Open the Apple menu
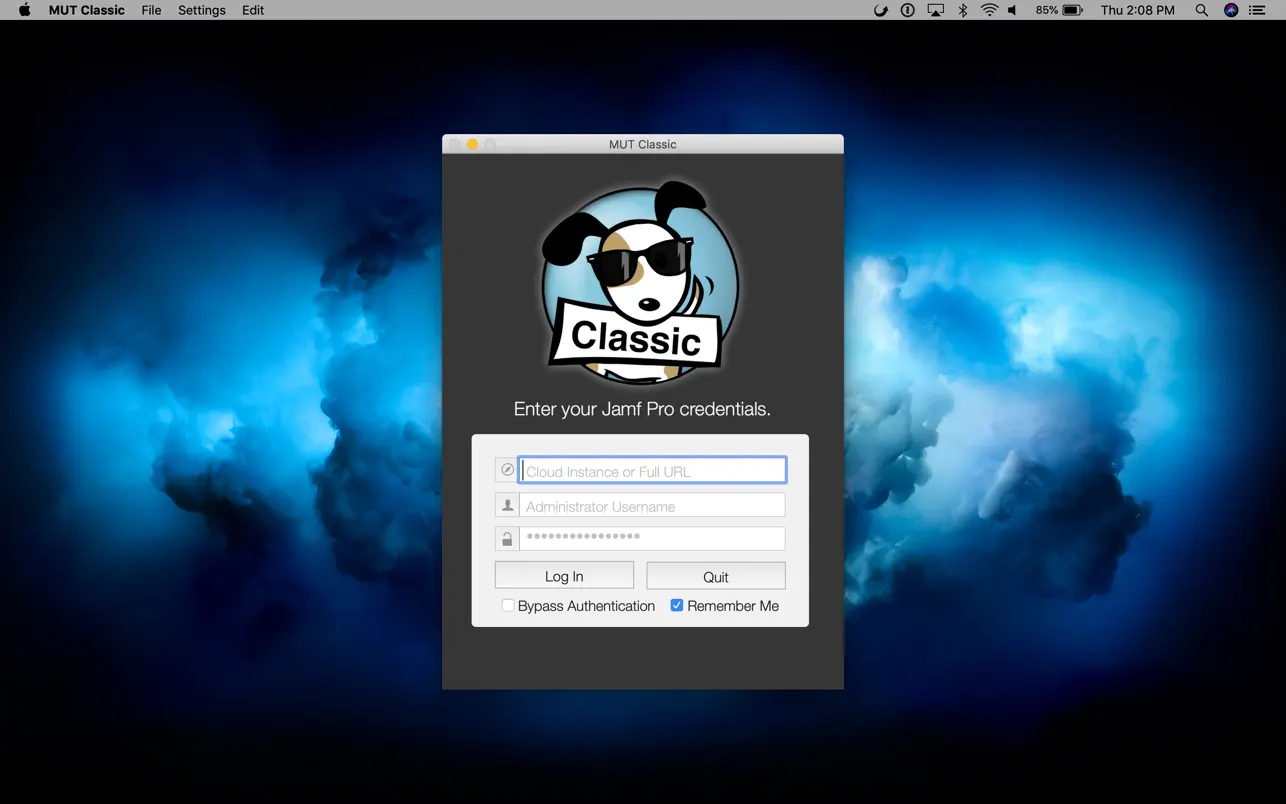The image size is (1286, 804). (x=22, y=10)
